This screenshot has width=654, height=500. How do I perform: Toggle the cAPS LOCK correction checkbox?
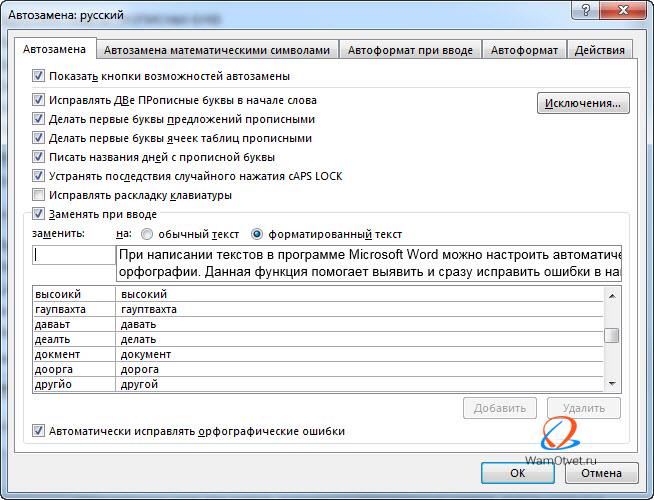click(x=38, y=176)
